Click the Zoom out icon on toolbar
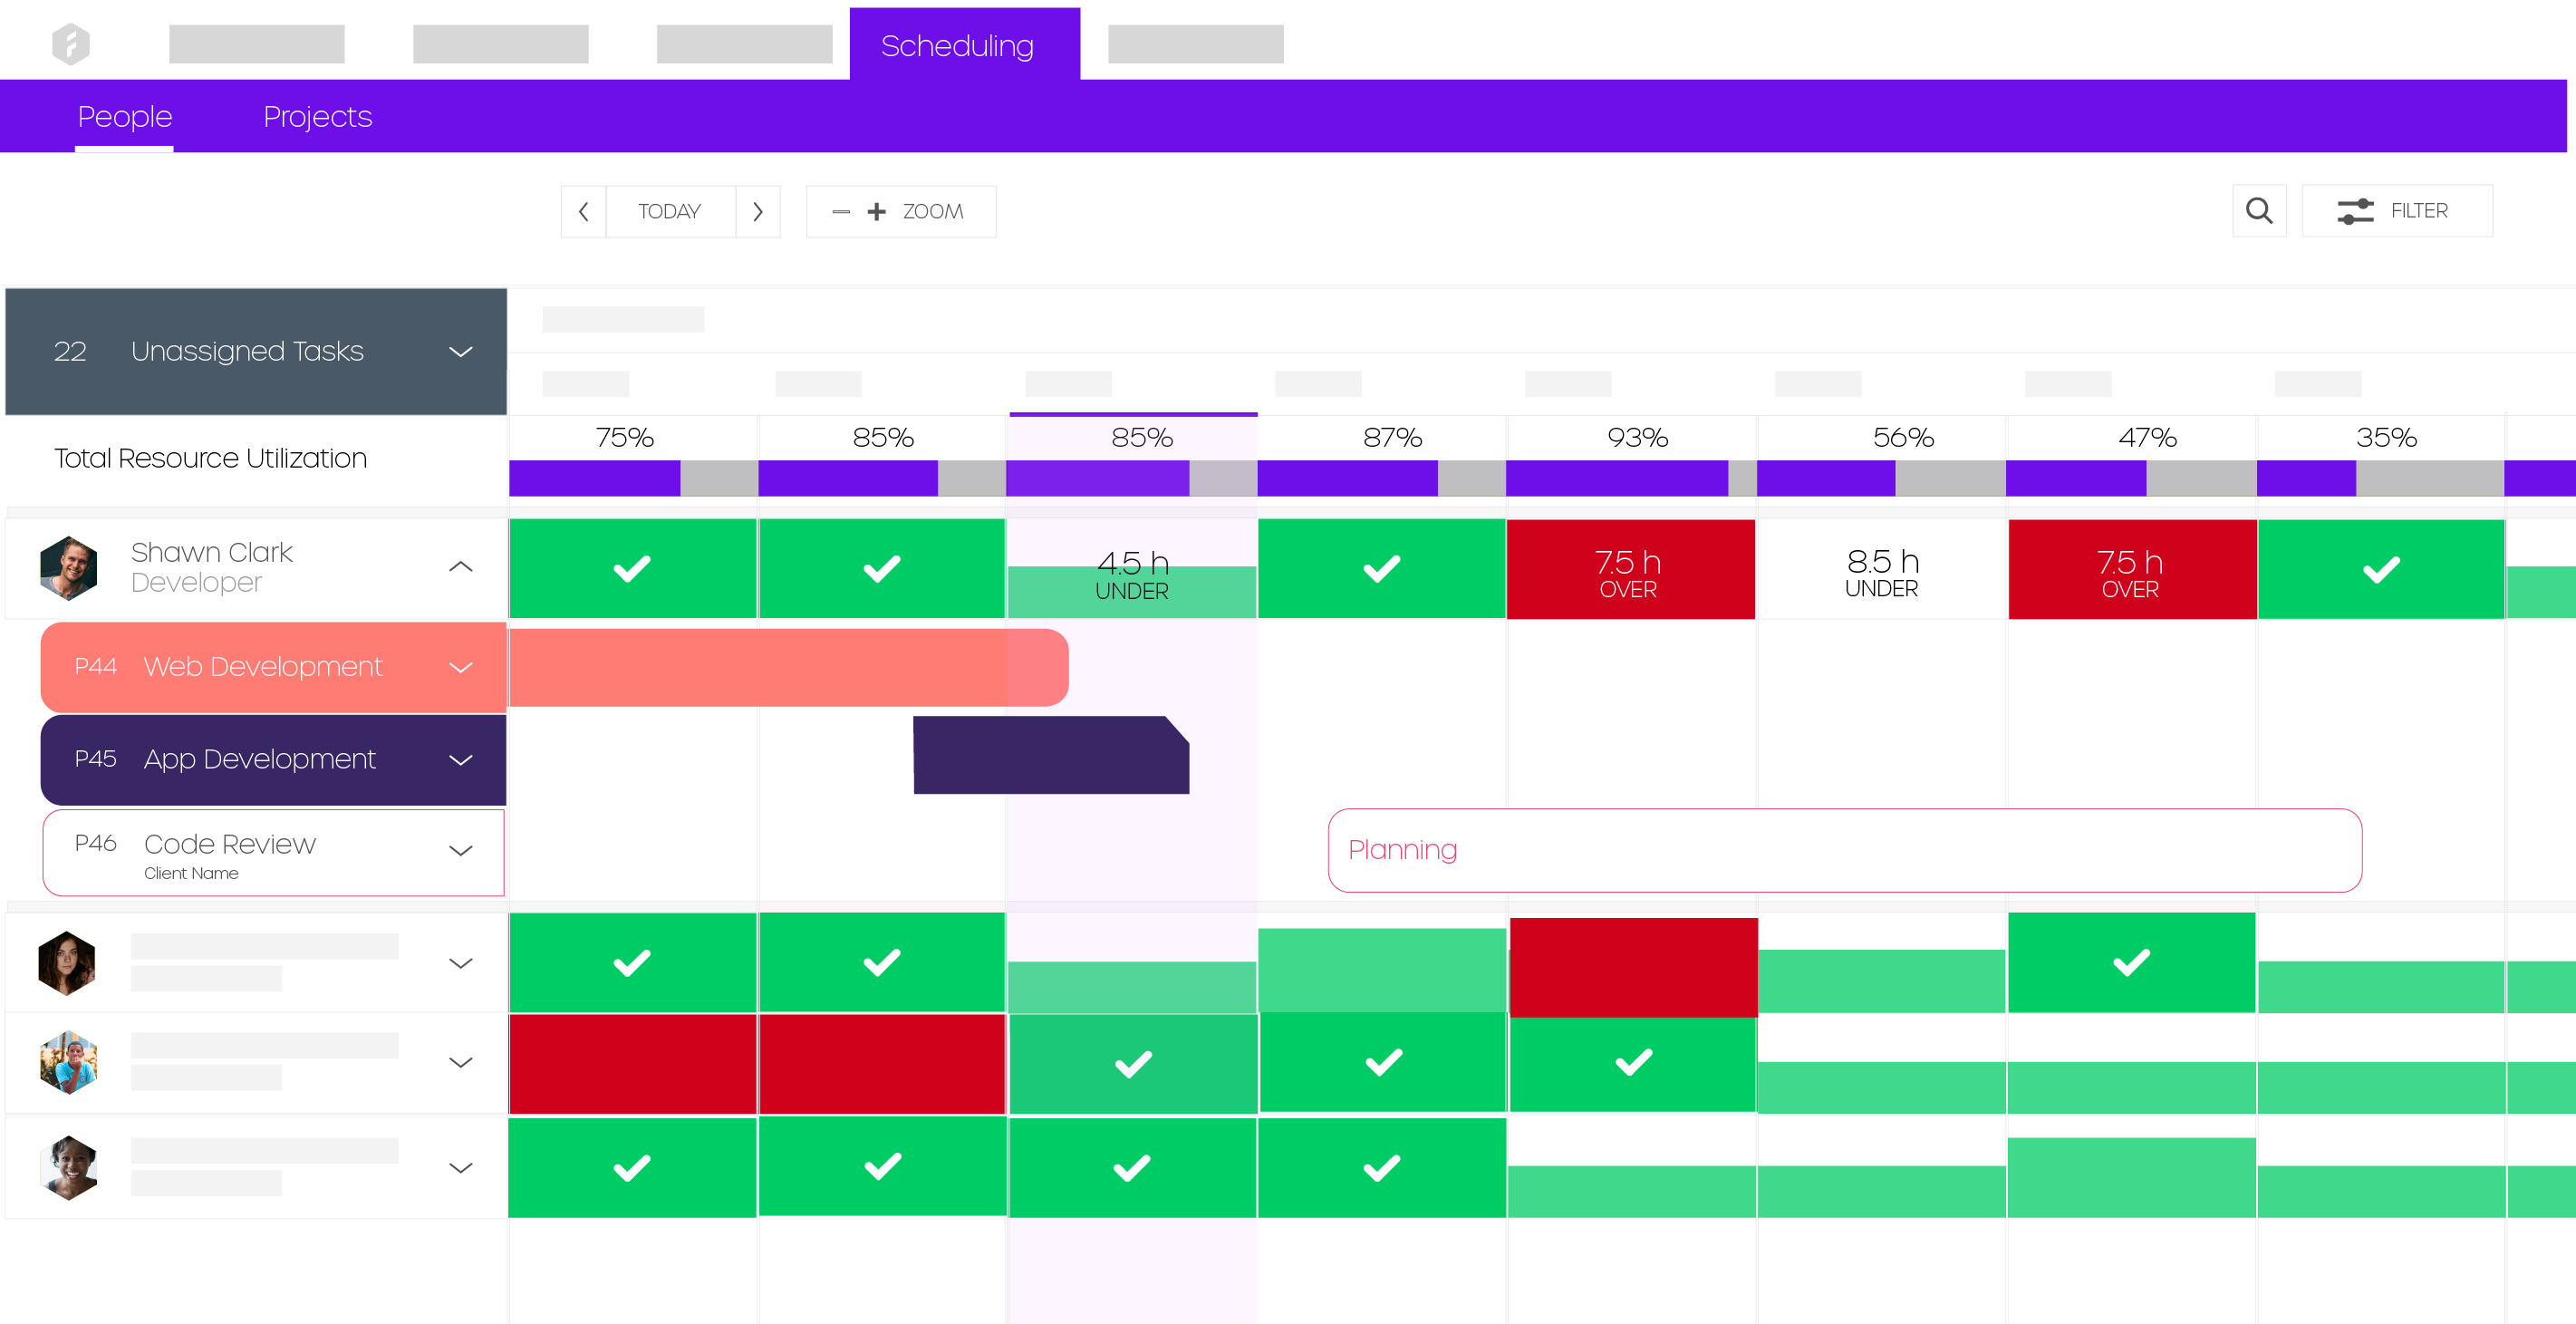 [x=841, y=211]
